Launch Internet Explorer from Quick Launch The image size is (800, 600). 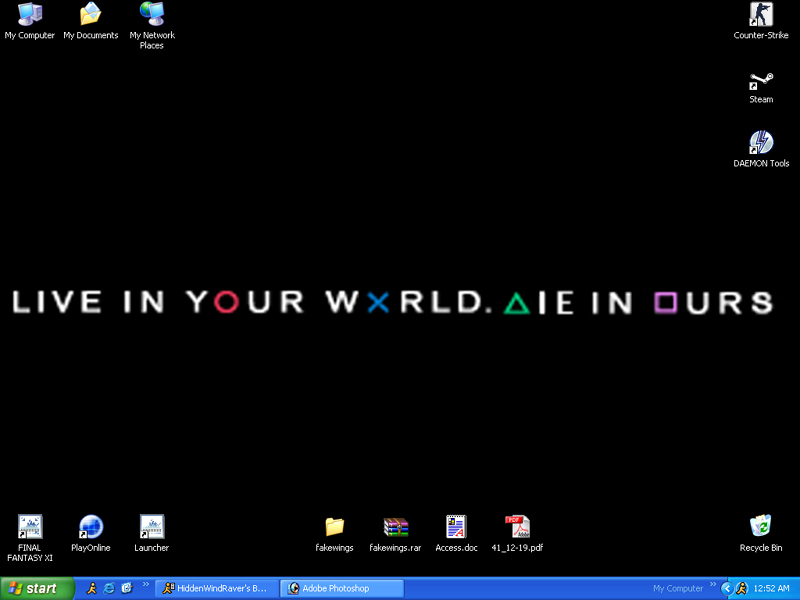pos(109,588)
